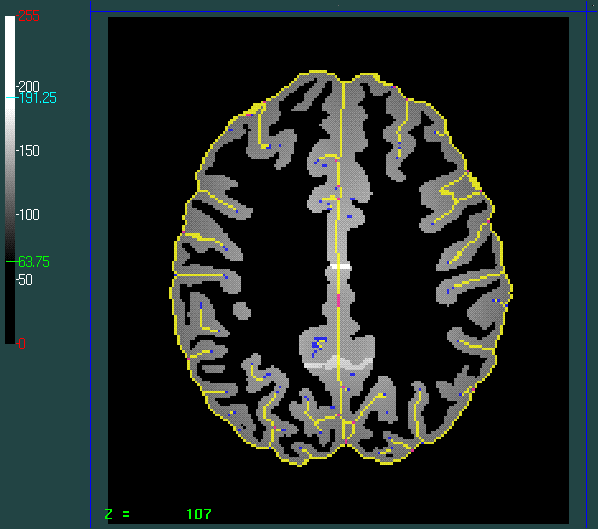Click the 200 tick on the intensity scale
598x529 pixels.
[29, 86]
